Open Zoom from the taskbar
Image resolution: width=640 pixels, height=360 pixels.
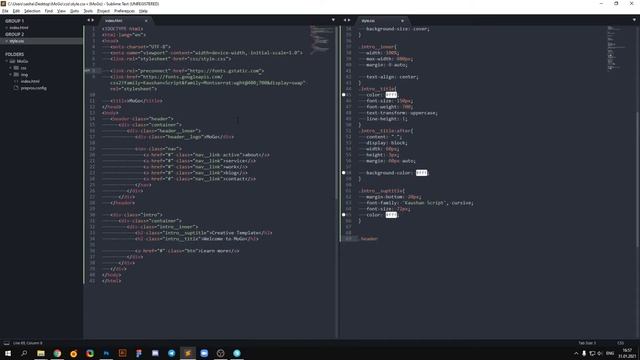[204, 353]
